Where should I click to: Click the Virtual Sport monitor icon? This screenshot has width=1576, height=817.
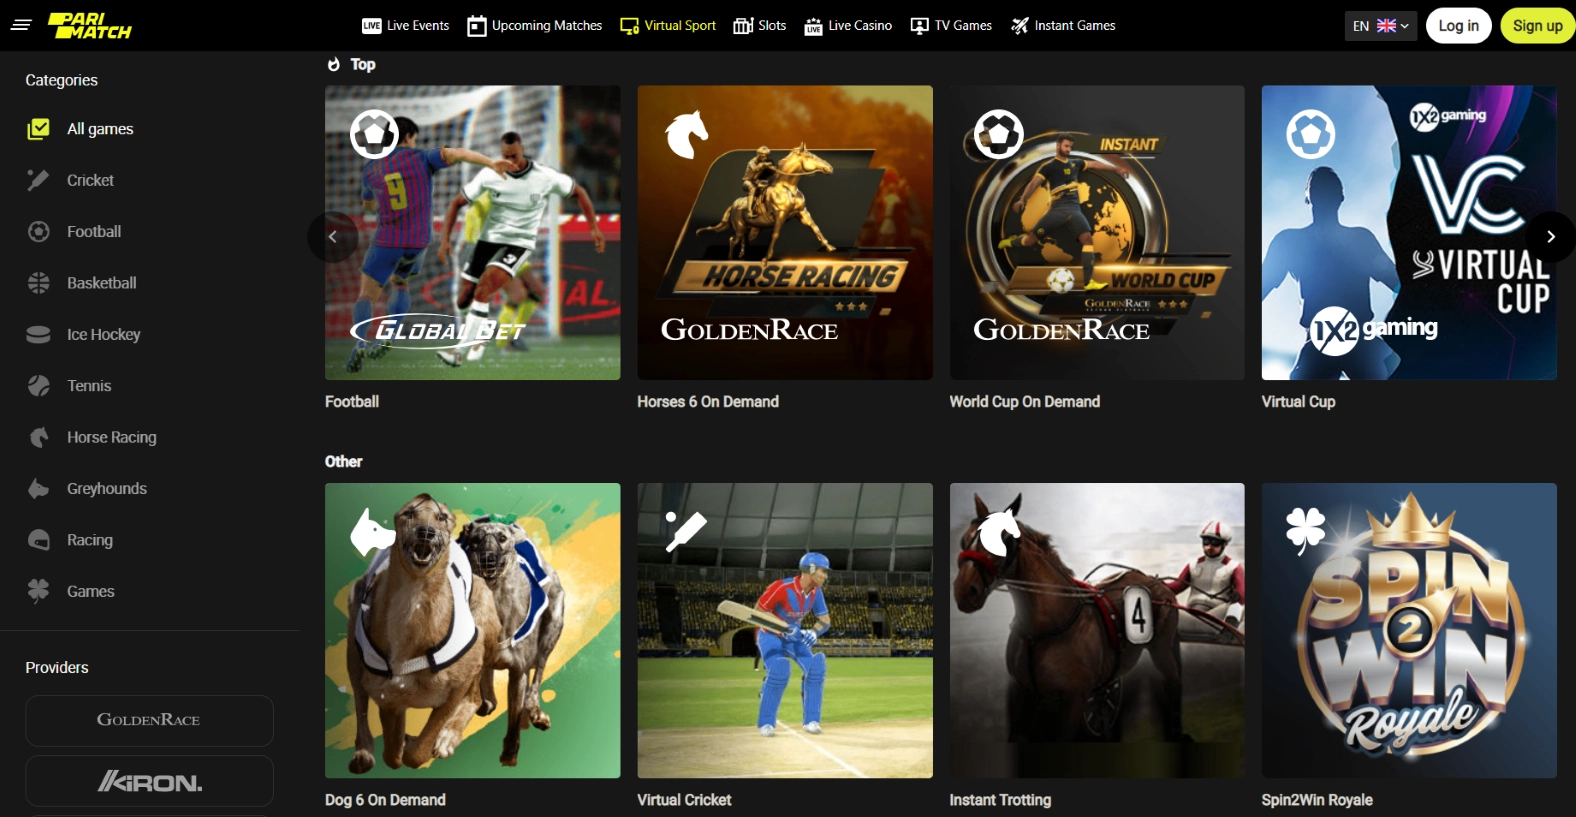pyautogui.click(x=630, y=26)
